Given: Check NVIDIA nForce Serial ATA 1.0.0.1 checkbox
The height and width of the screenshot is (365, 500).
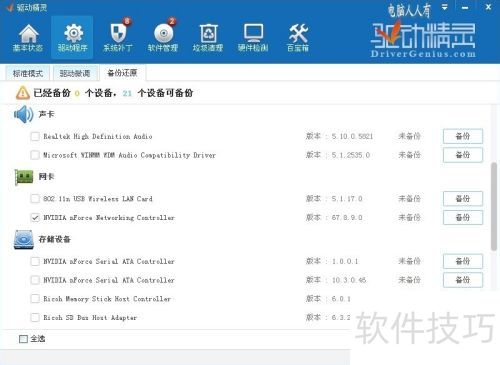Looking at the screenshot, I should tap(35, 261).
